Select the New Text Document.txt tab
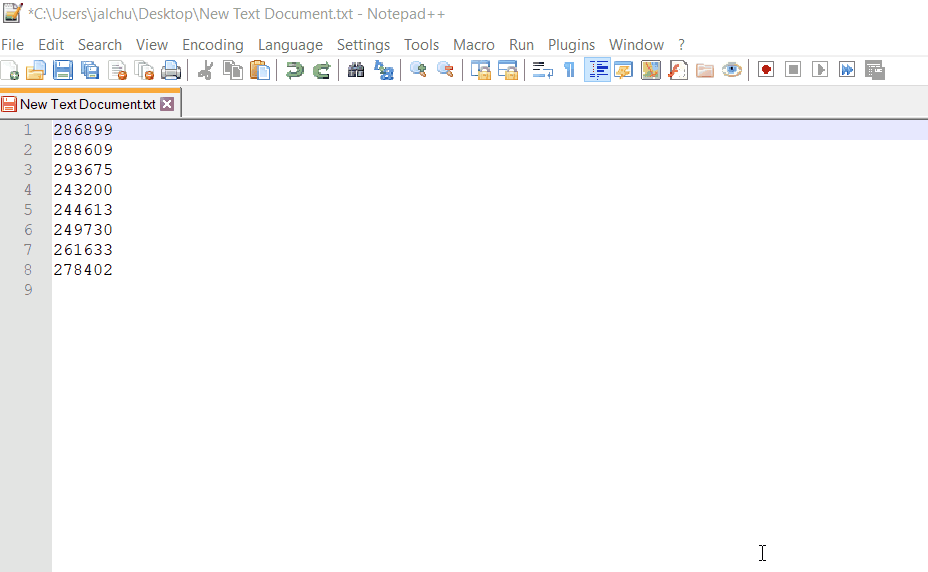928x572 pixels. [88, 104]
